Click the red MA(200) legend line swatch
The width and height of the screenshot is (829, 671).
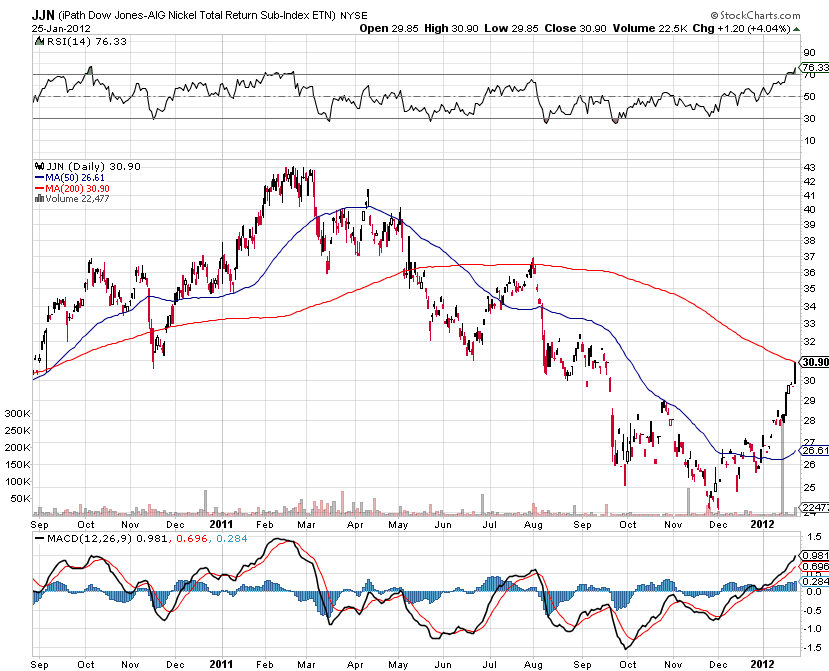click(40, 189)
